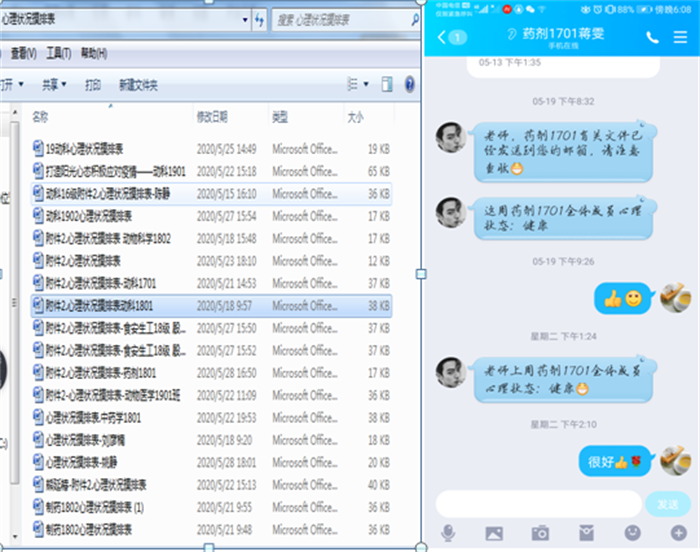The width and height of the screenshot is (700, 552).
Task: Select file 心理状况摸排表-中药学1801
Action: [x=97, y=417]
